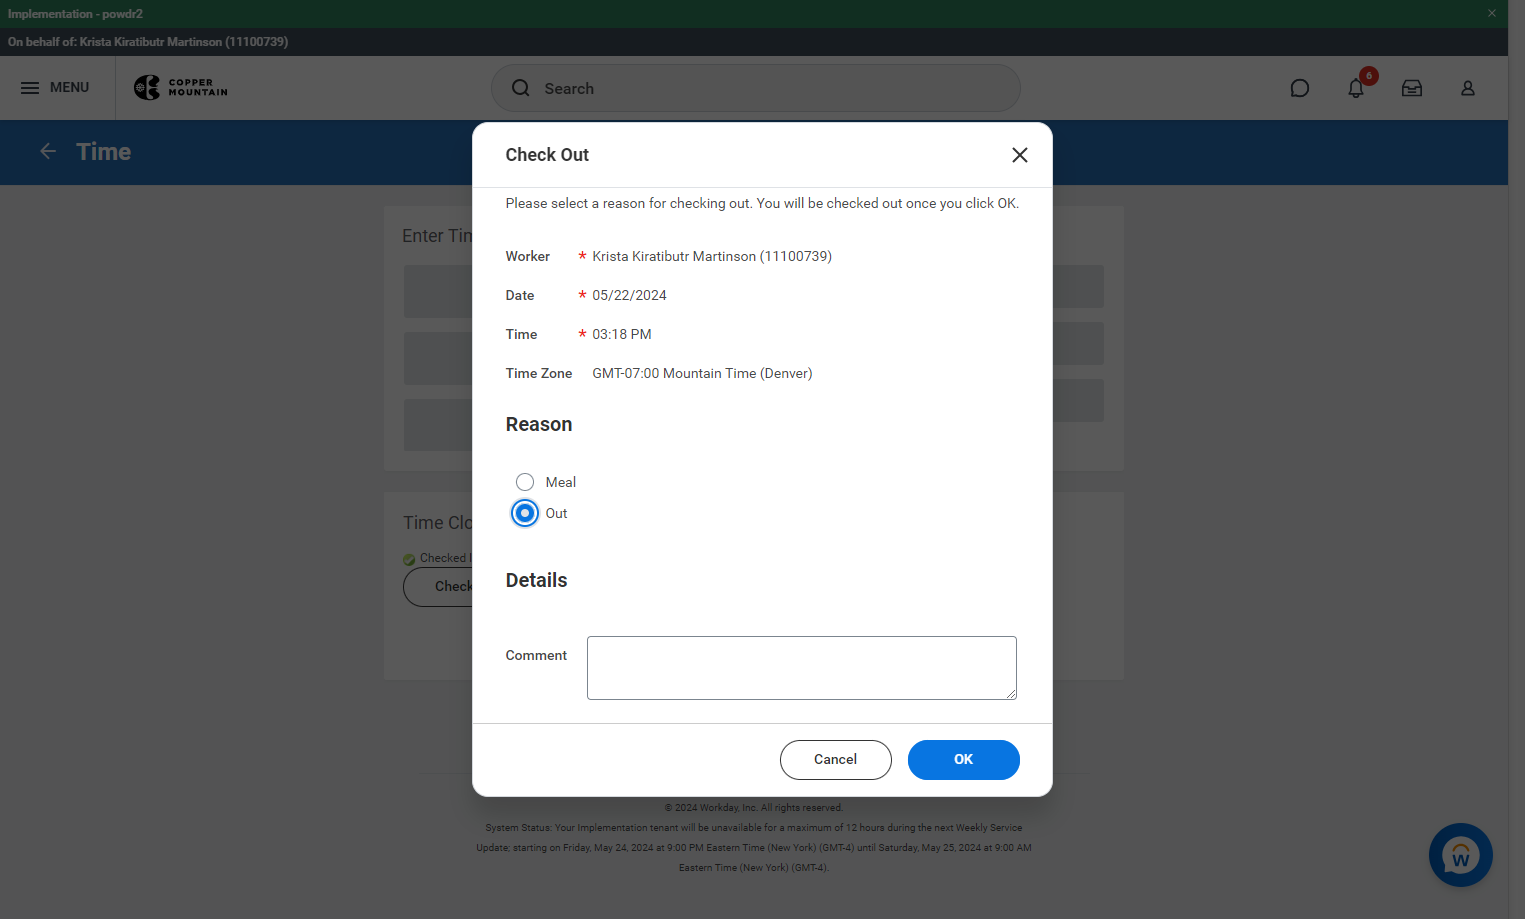This screenshot has width=1525, height=919.
Task: Click the back arrow beside Time
Action: pyautogui.click(x=48, y=151)
